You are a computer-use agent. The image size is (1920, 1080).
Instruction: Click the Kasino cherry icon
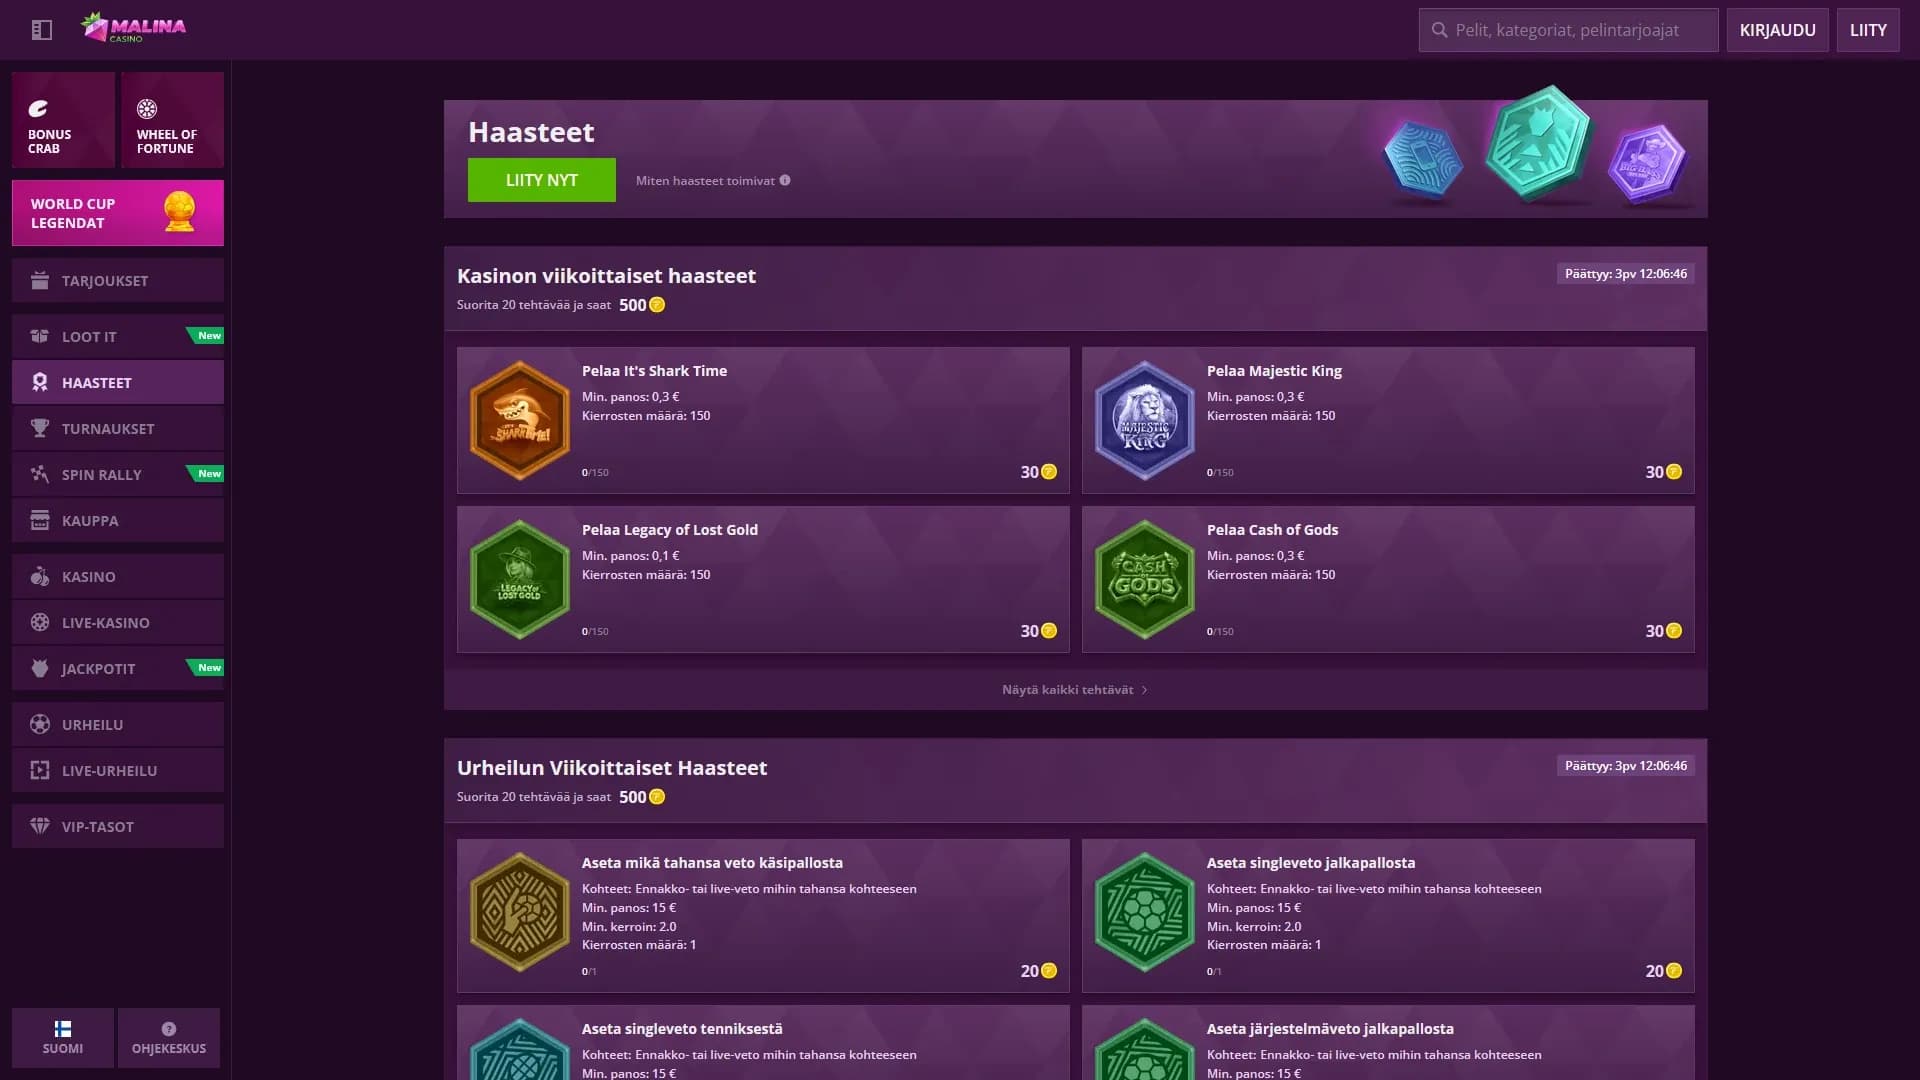click(40, 577)
